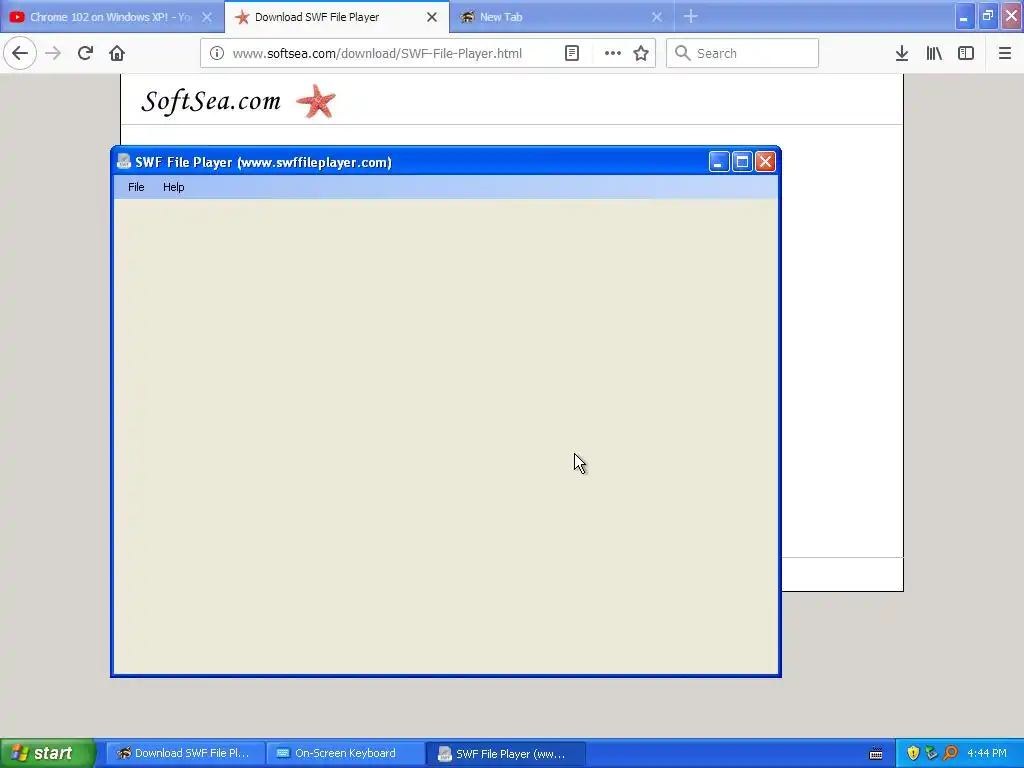Open the Help menu in SWF File Player
This screenshot has height=768, width=1024.
(174, 187)
